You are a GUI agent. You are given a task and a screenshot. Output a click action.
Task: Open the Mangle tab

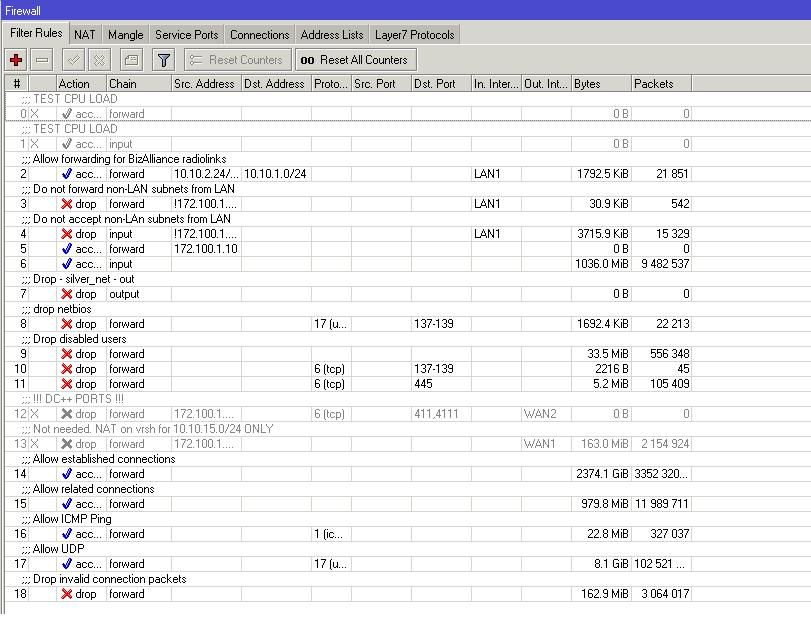pyautogui.click(x=126, y=35)
